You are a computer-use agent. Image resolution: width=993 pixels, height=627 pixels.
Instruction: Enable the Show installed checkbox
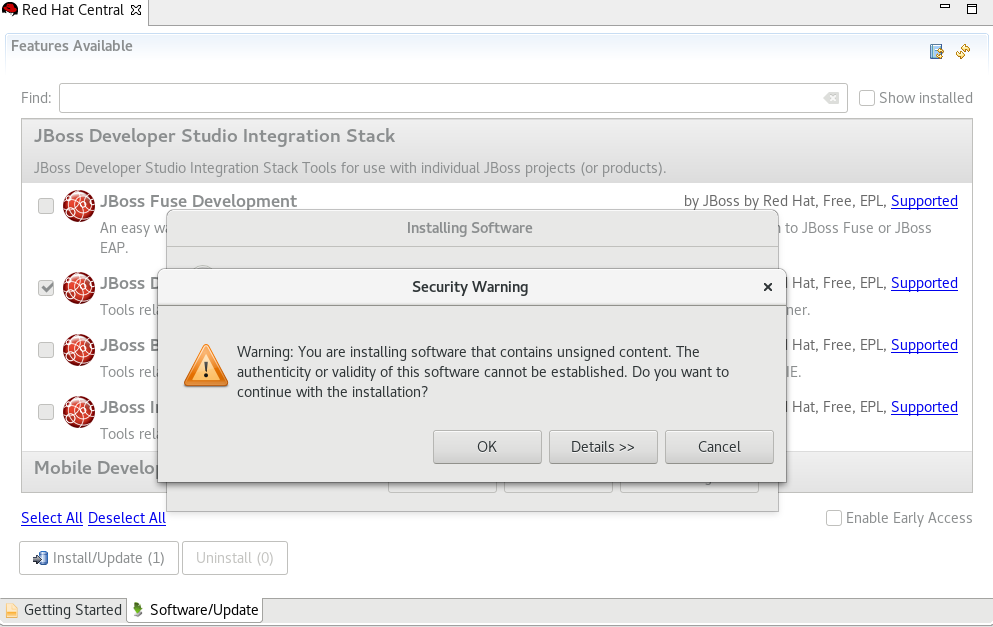click(867, 97)
